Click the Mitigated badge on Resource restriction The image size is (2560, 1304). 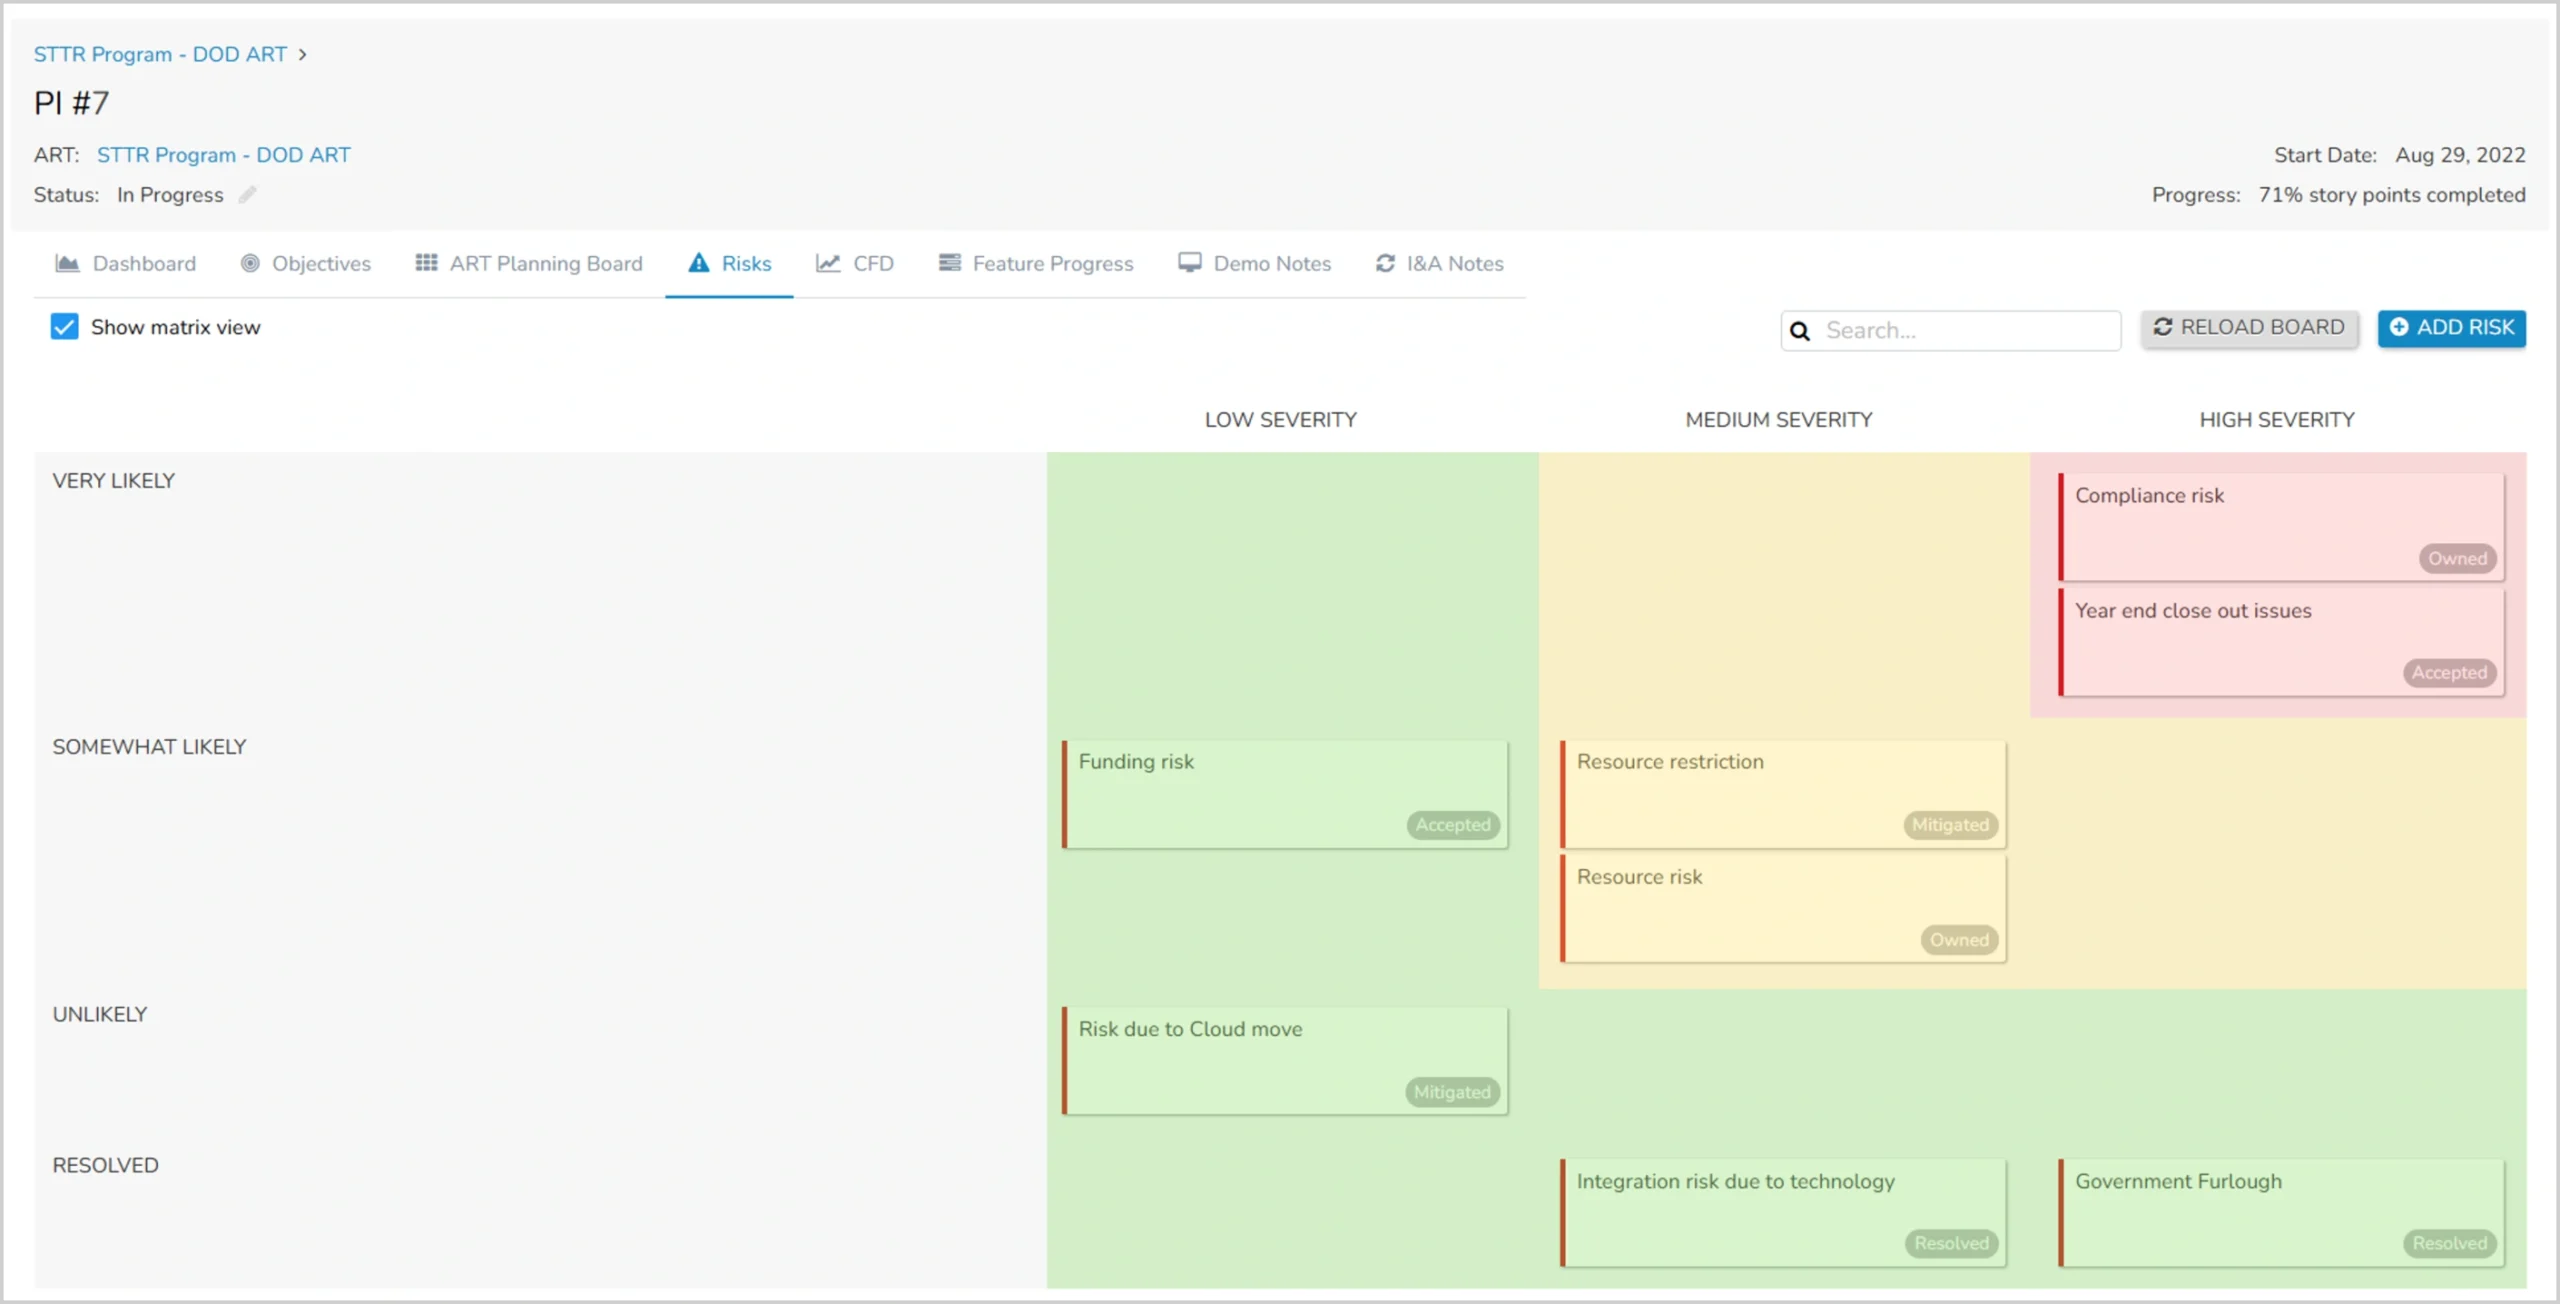1949,825
